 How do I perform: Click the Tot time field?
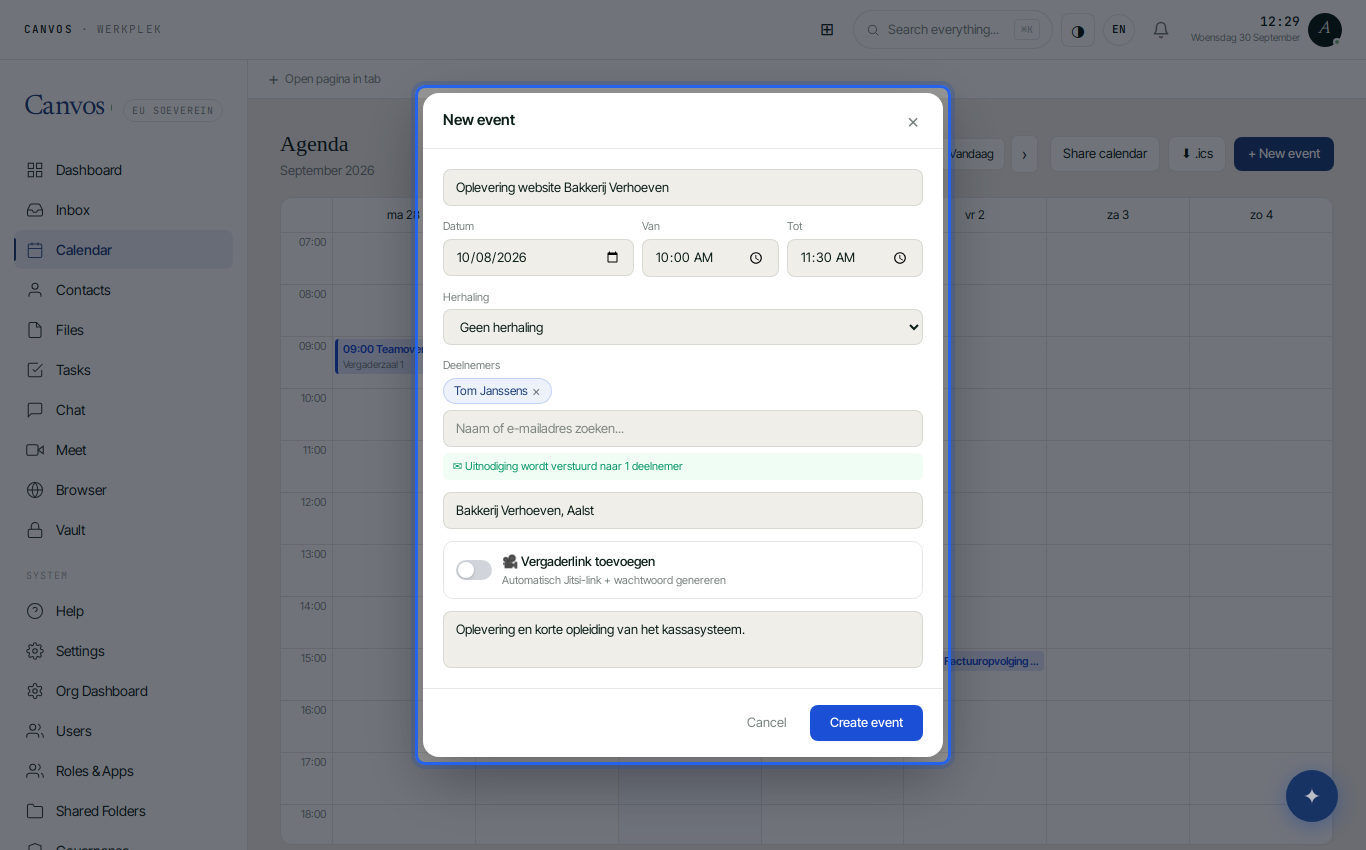pos(855,258)
